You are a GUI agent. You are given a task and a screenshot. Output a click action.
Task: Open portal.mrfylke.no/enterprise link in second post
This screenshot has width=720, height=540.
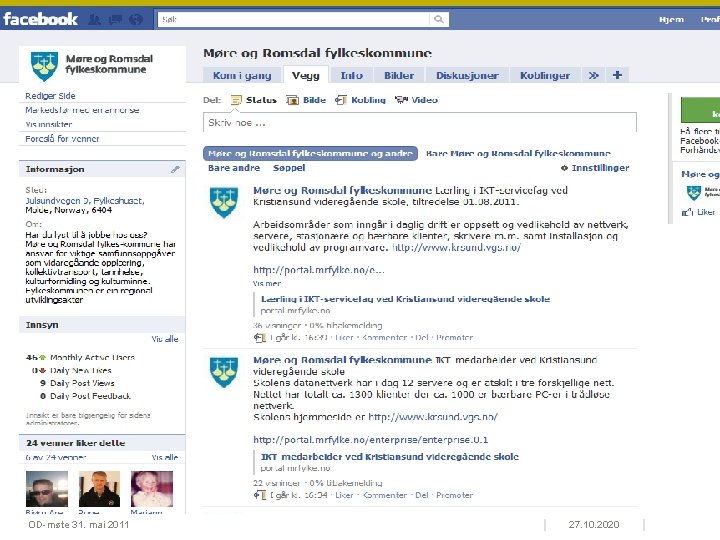coord(371,440)
